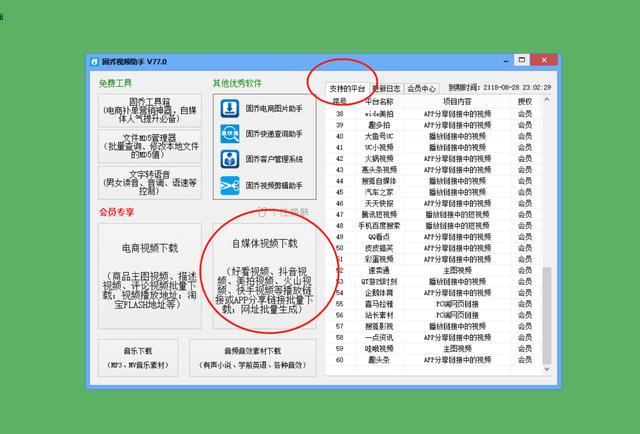The width and height of the screenshot is (640, 434).
Task: Click the 固乔电商图片助手 download icon
Action: (x=229, y=107)
